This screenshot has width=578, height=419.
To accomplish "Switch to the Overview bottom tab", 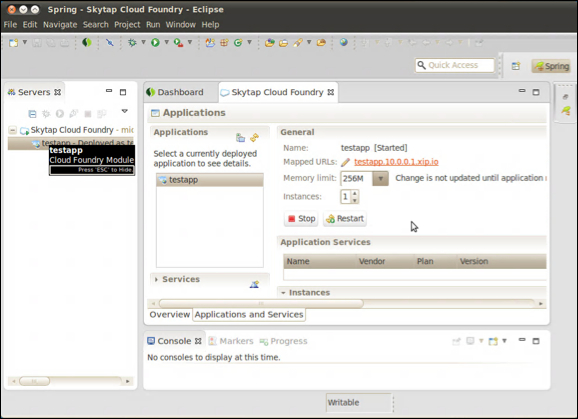I will tap(169, 315).
